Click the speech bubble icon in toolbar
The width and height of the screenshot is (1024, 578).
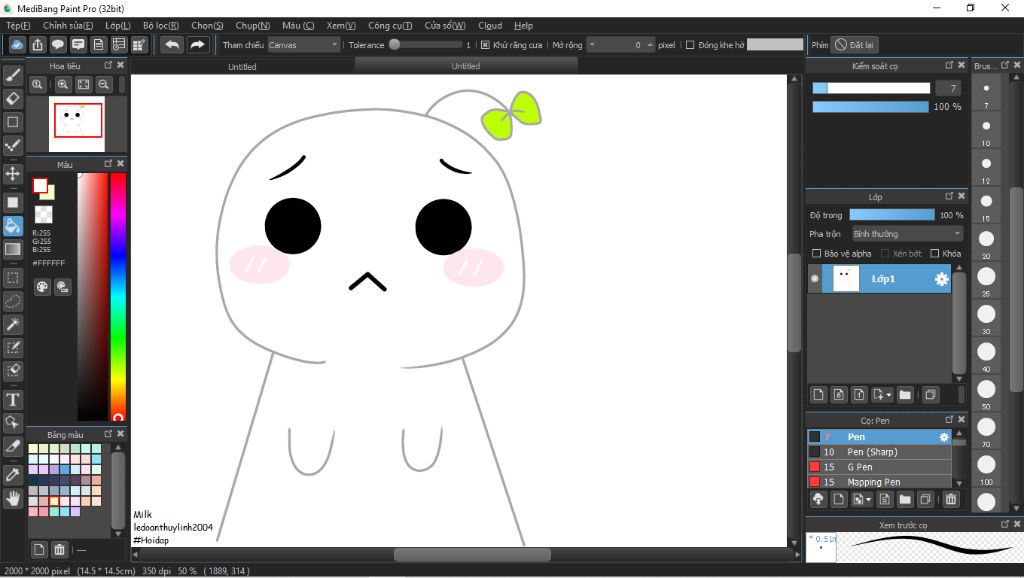(x=58, y=44)
